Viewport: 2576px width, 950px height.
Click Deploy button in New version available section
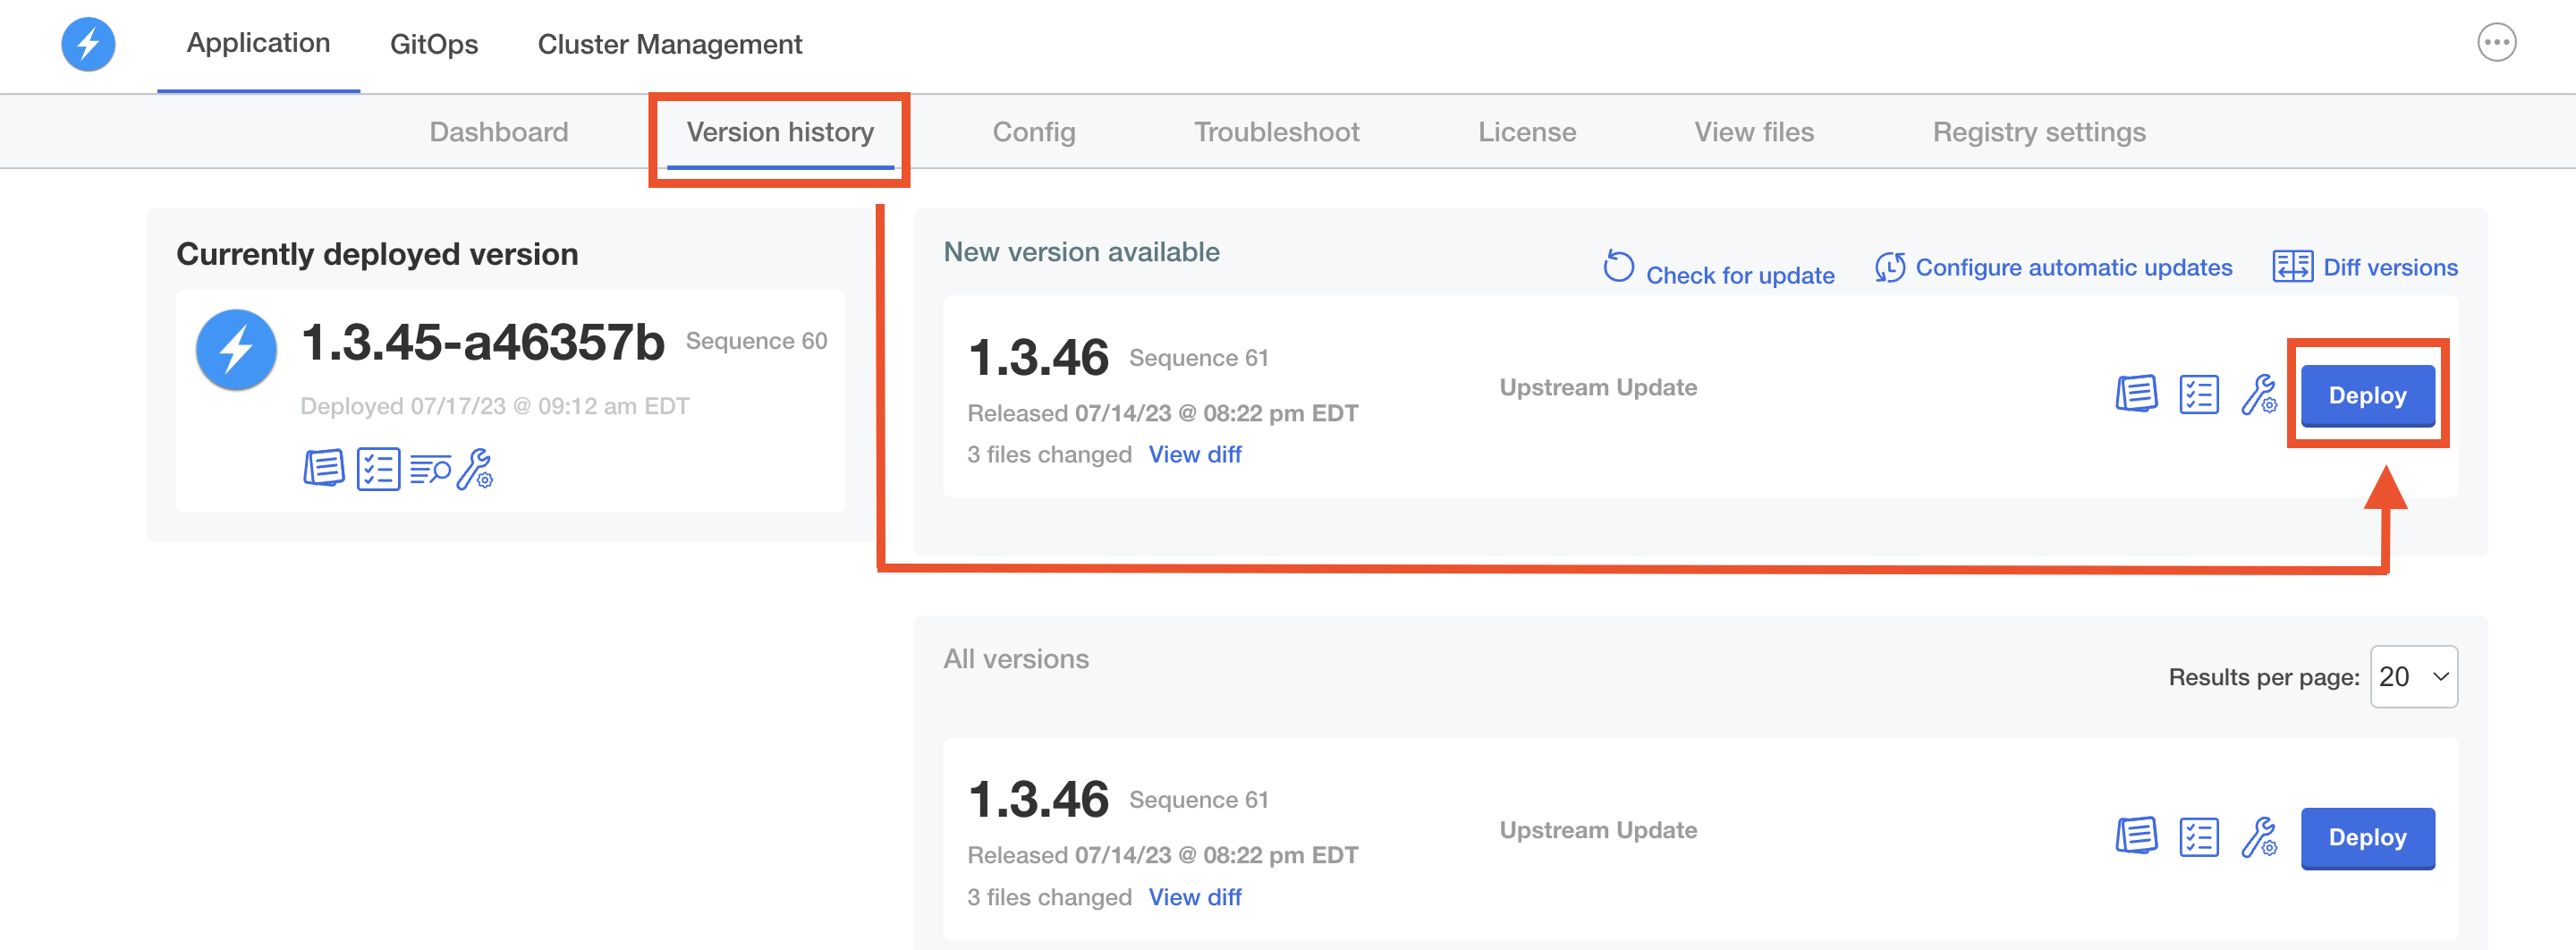point(2367,395)
